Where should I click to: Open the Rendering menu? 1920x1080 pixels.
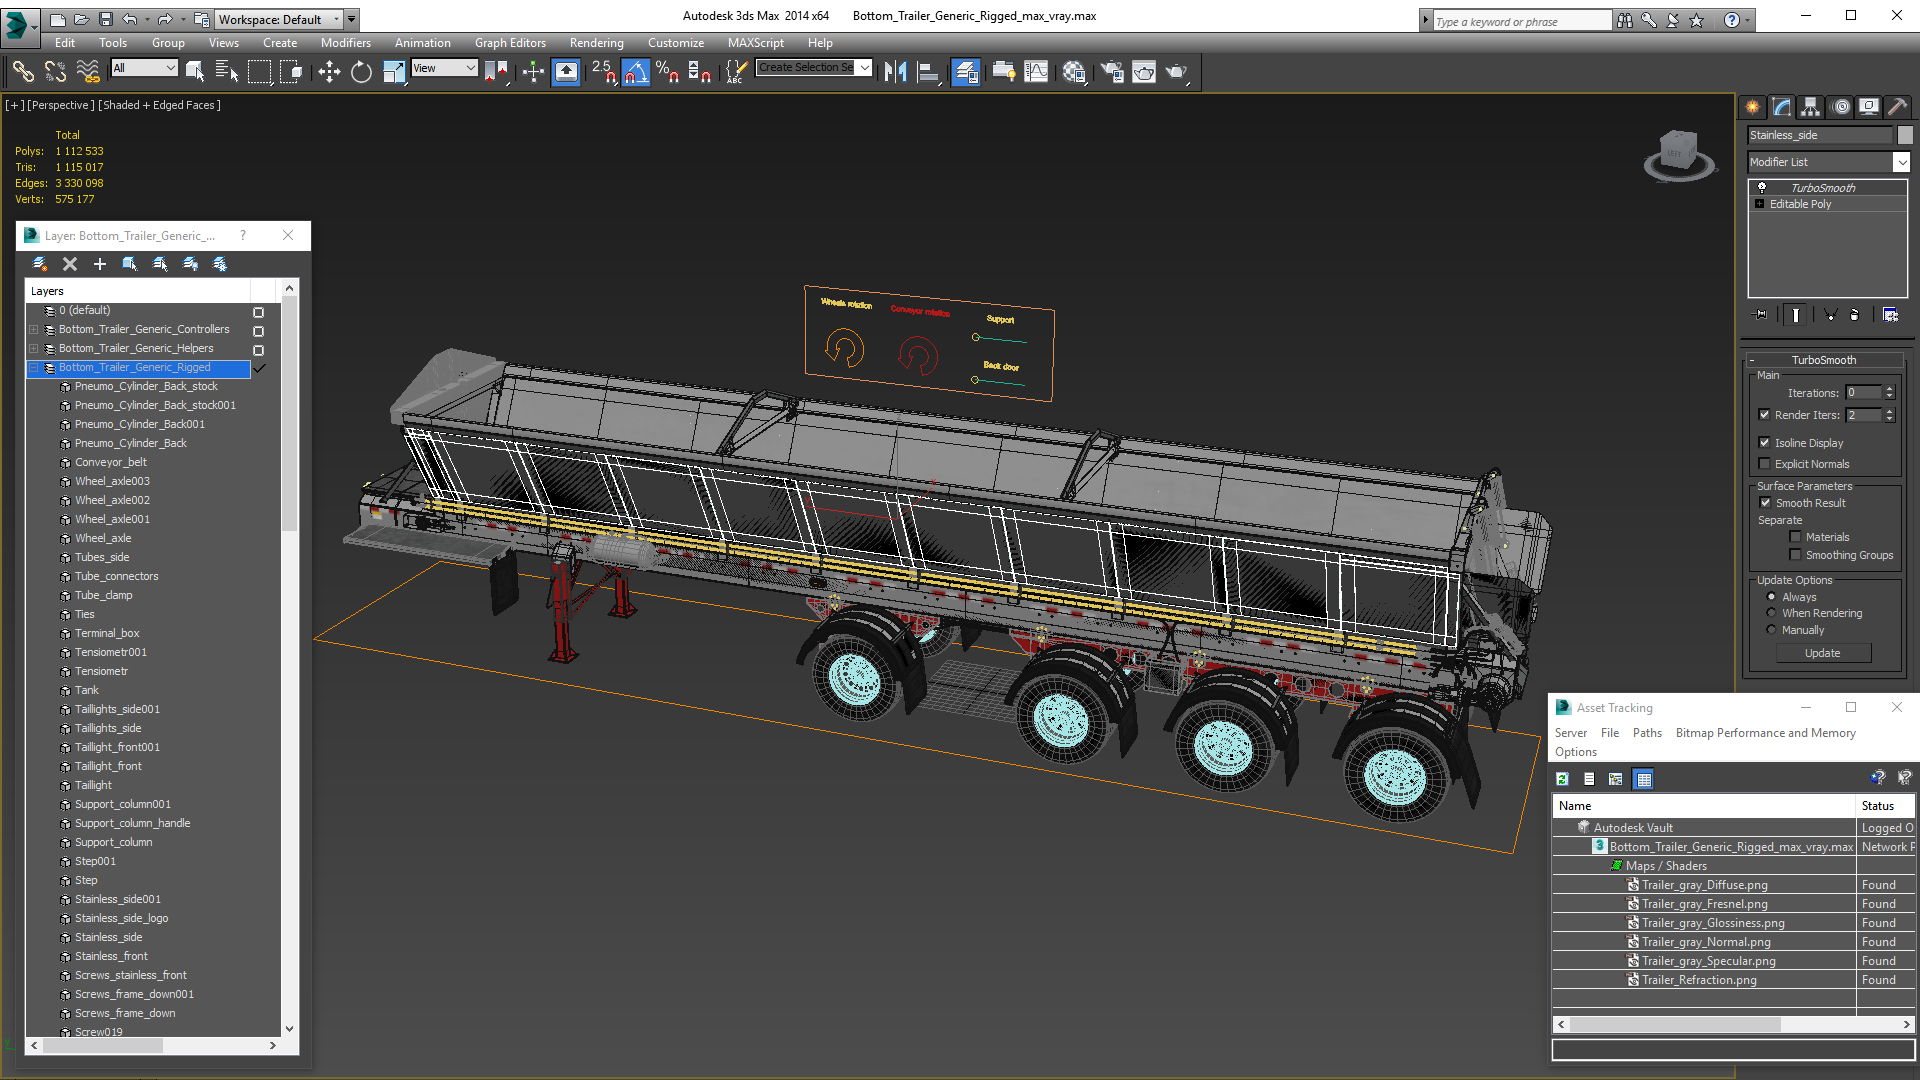pos(596,43)
